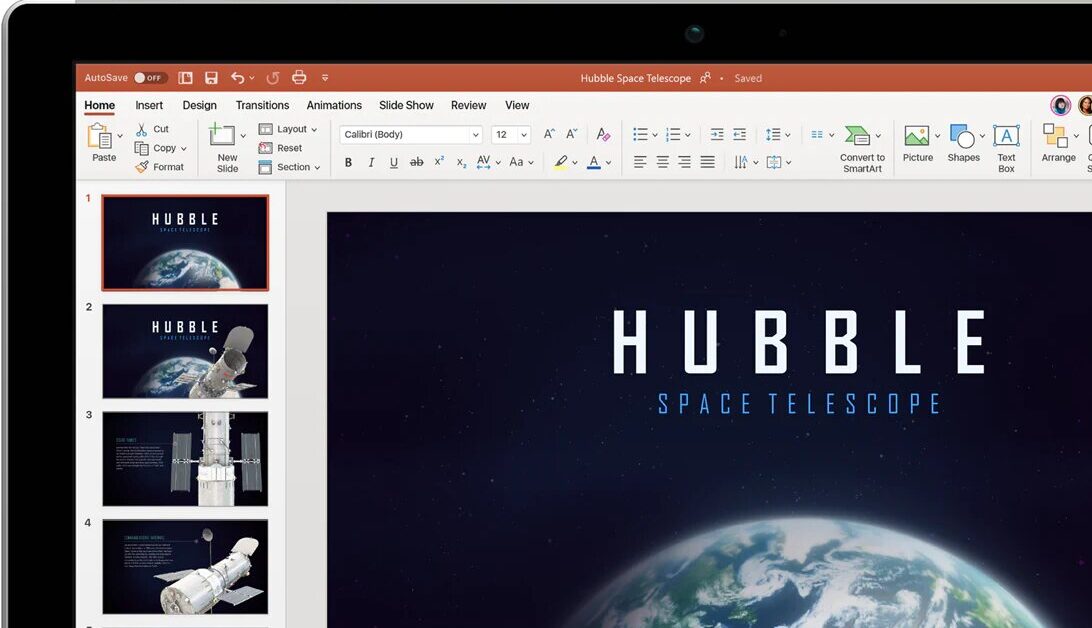Screen dimensions: 1092x628
Task: Click the Line Spacing icon
Action: pyautogui.click(x=773, y=134)
